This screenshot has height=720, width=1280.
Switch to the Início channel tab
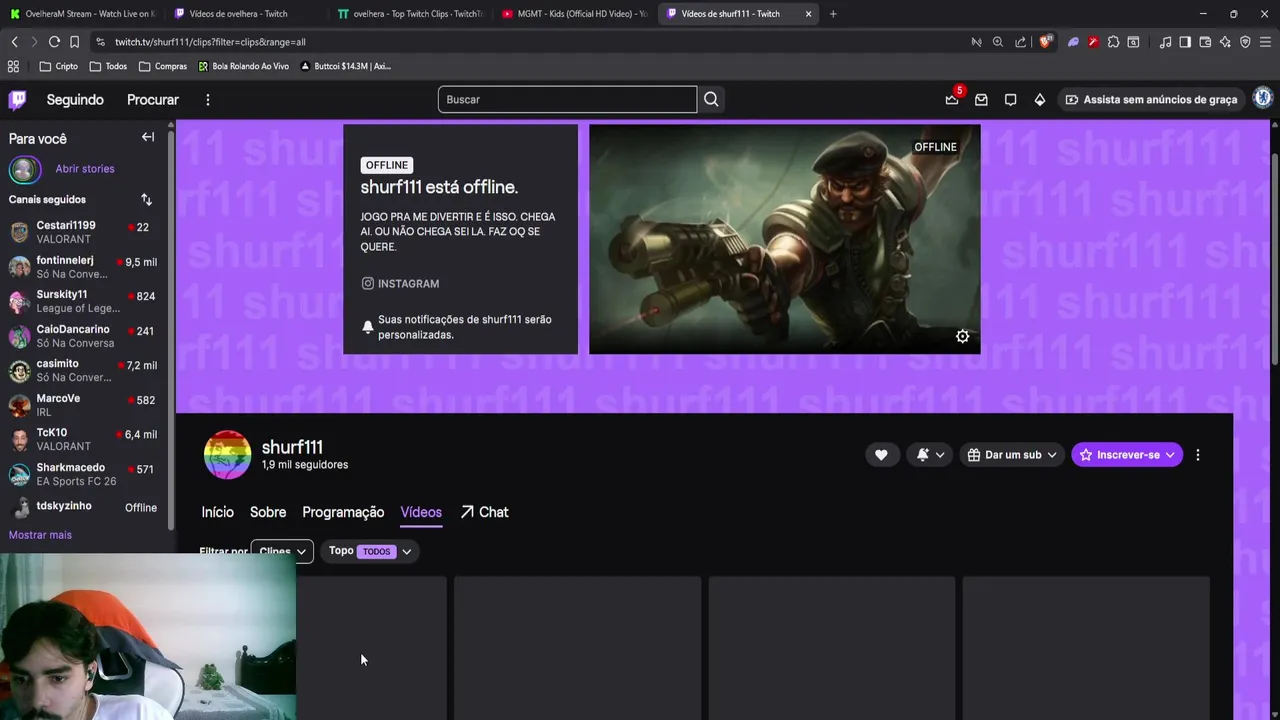(x=217, y=512)
